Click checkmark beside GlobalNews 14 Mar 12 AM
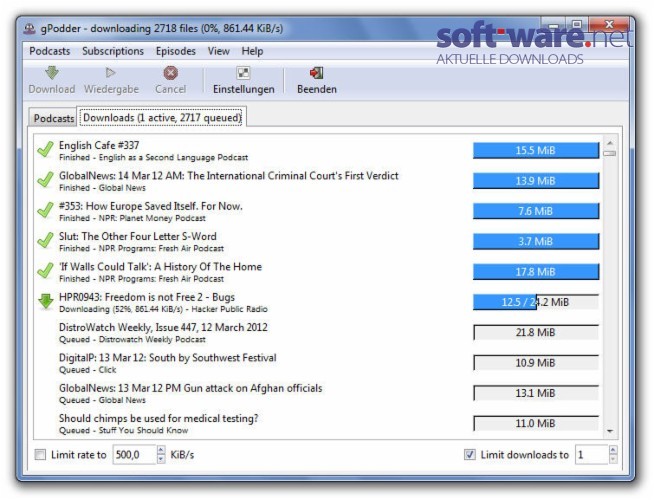654x500 pixels. [45, 180]
